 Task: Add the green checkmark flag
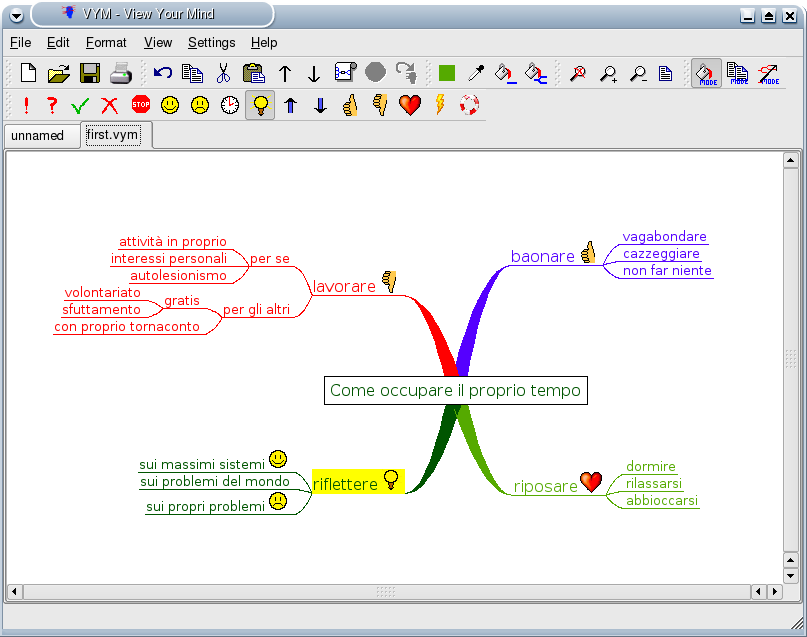(x=81, y=105)
